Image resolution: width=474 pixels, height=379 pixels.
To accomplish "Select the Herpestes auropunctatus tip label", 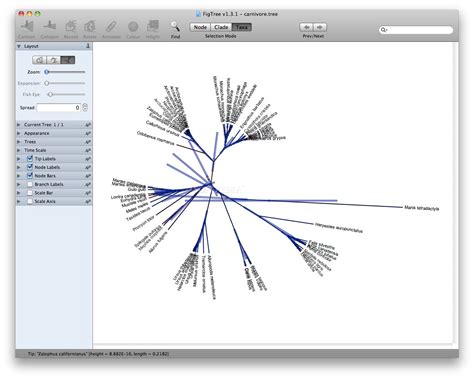I will point(339,228).
